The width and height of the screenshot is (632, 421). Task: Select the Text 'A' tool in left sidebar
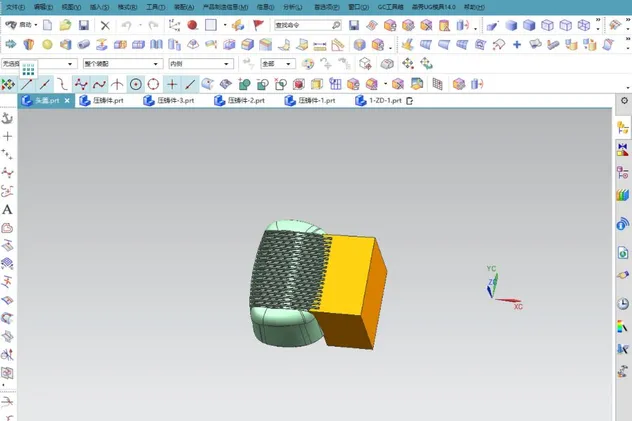[x=7, y=209]
